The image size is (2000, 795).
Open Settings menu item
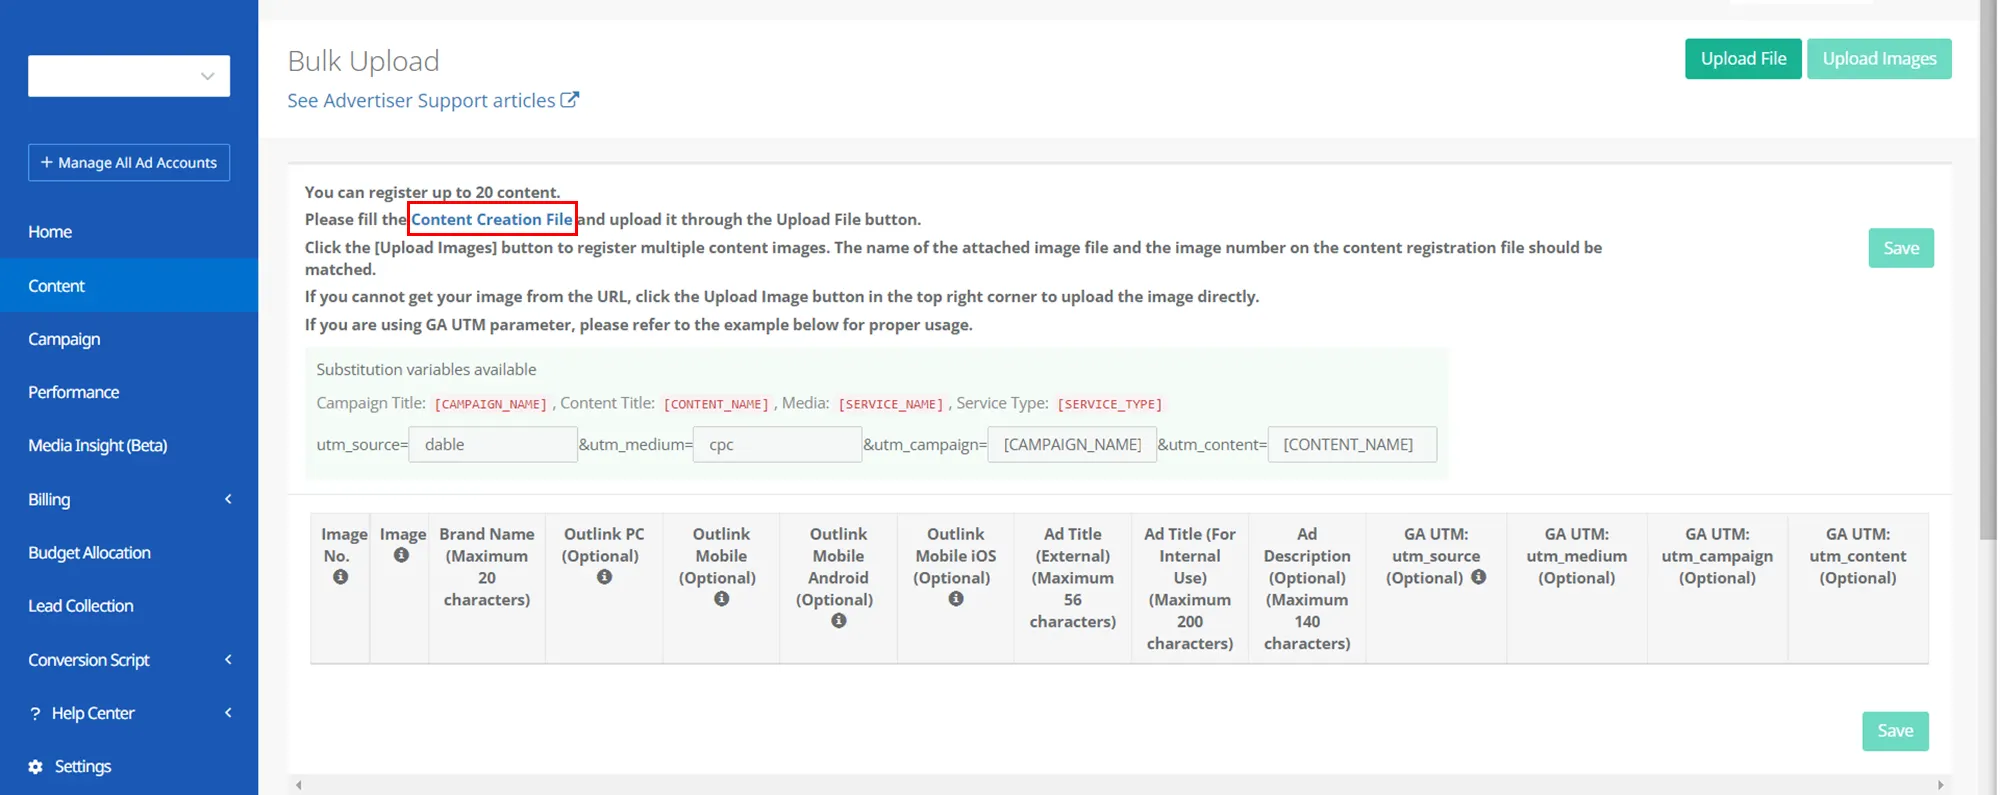tap(129, 767)
